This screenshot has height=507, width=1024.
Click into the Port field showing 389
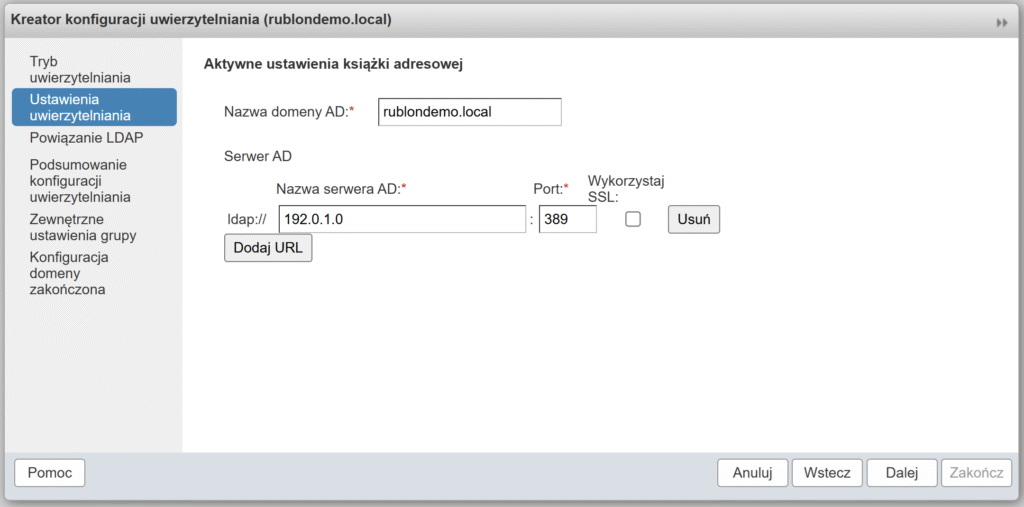567,219
